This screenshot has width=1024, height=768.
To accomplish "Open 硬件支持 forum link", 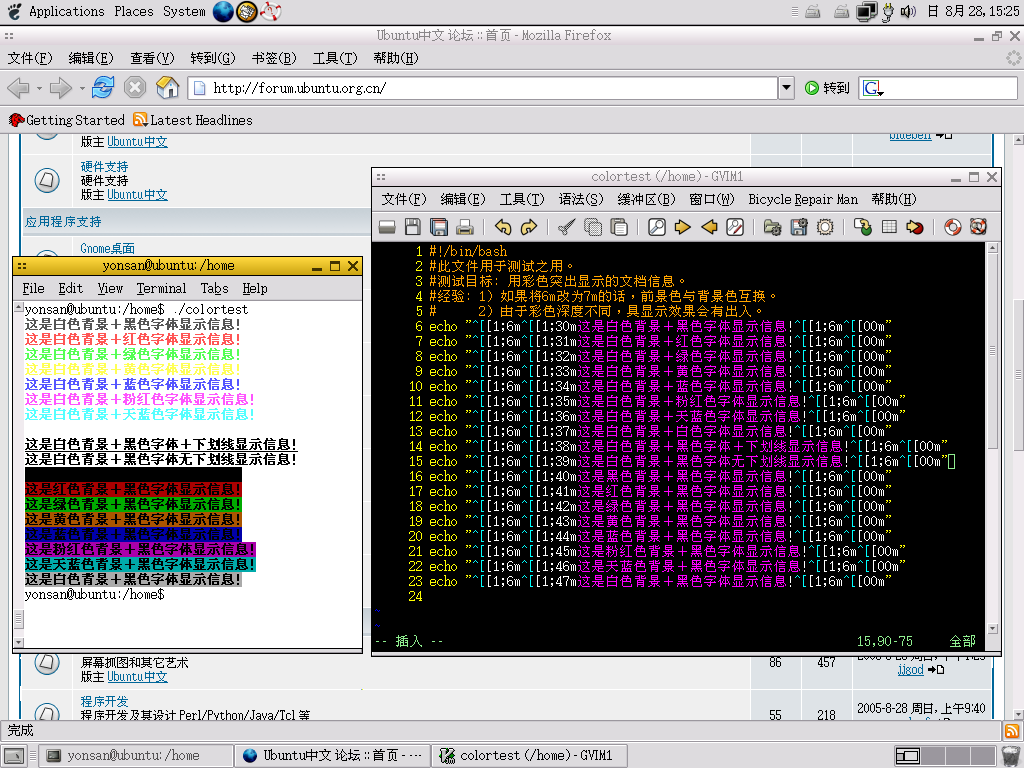I will coord(104,167).
